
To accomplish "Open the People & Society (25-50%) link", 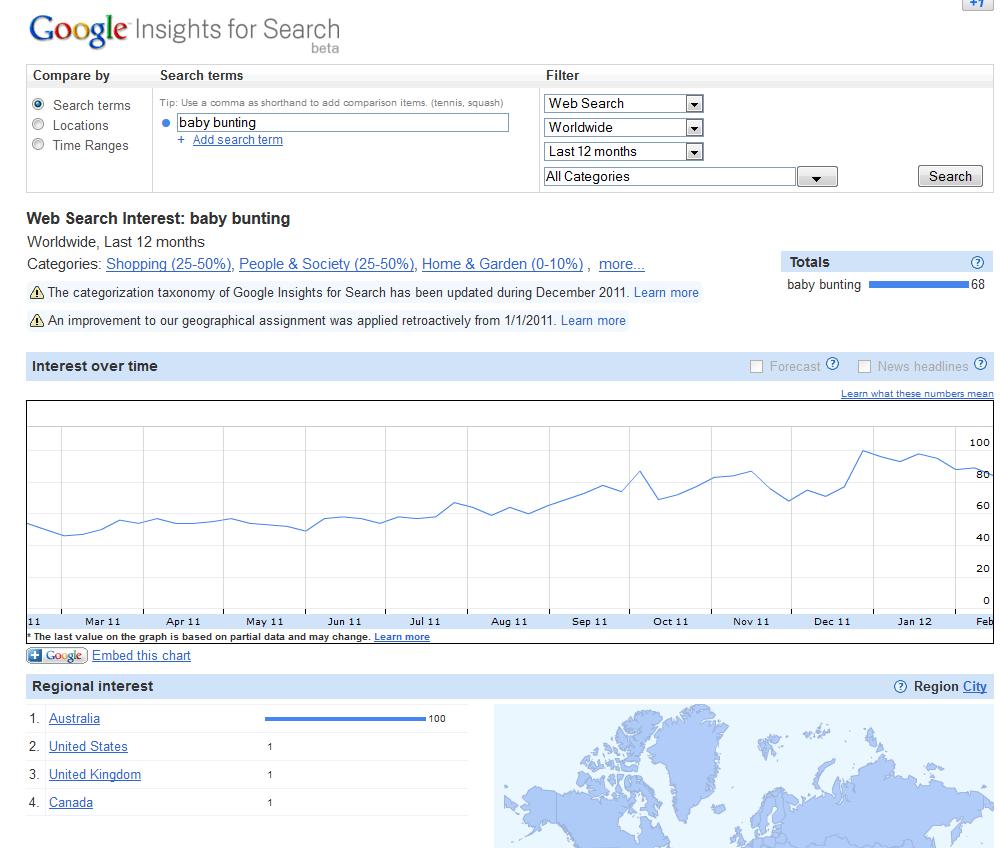I will [327, 264].
